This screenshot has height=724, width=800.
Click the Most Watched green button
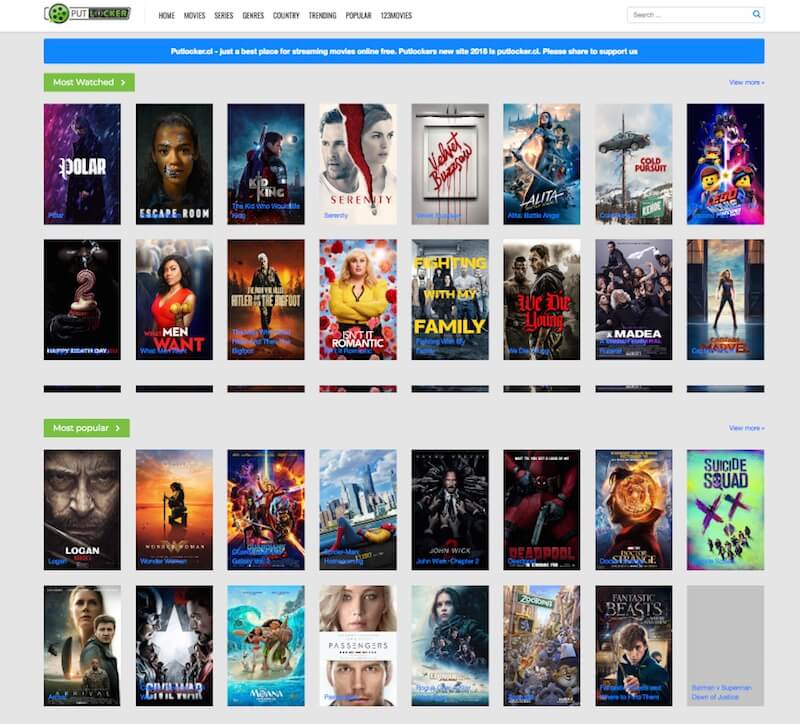pyautogui.click(x=89, y=82)
